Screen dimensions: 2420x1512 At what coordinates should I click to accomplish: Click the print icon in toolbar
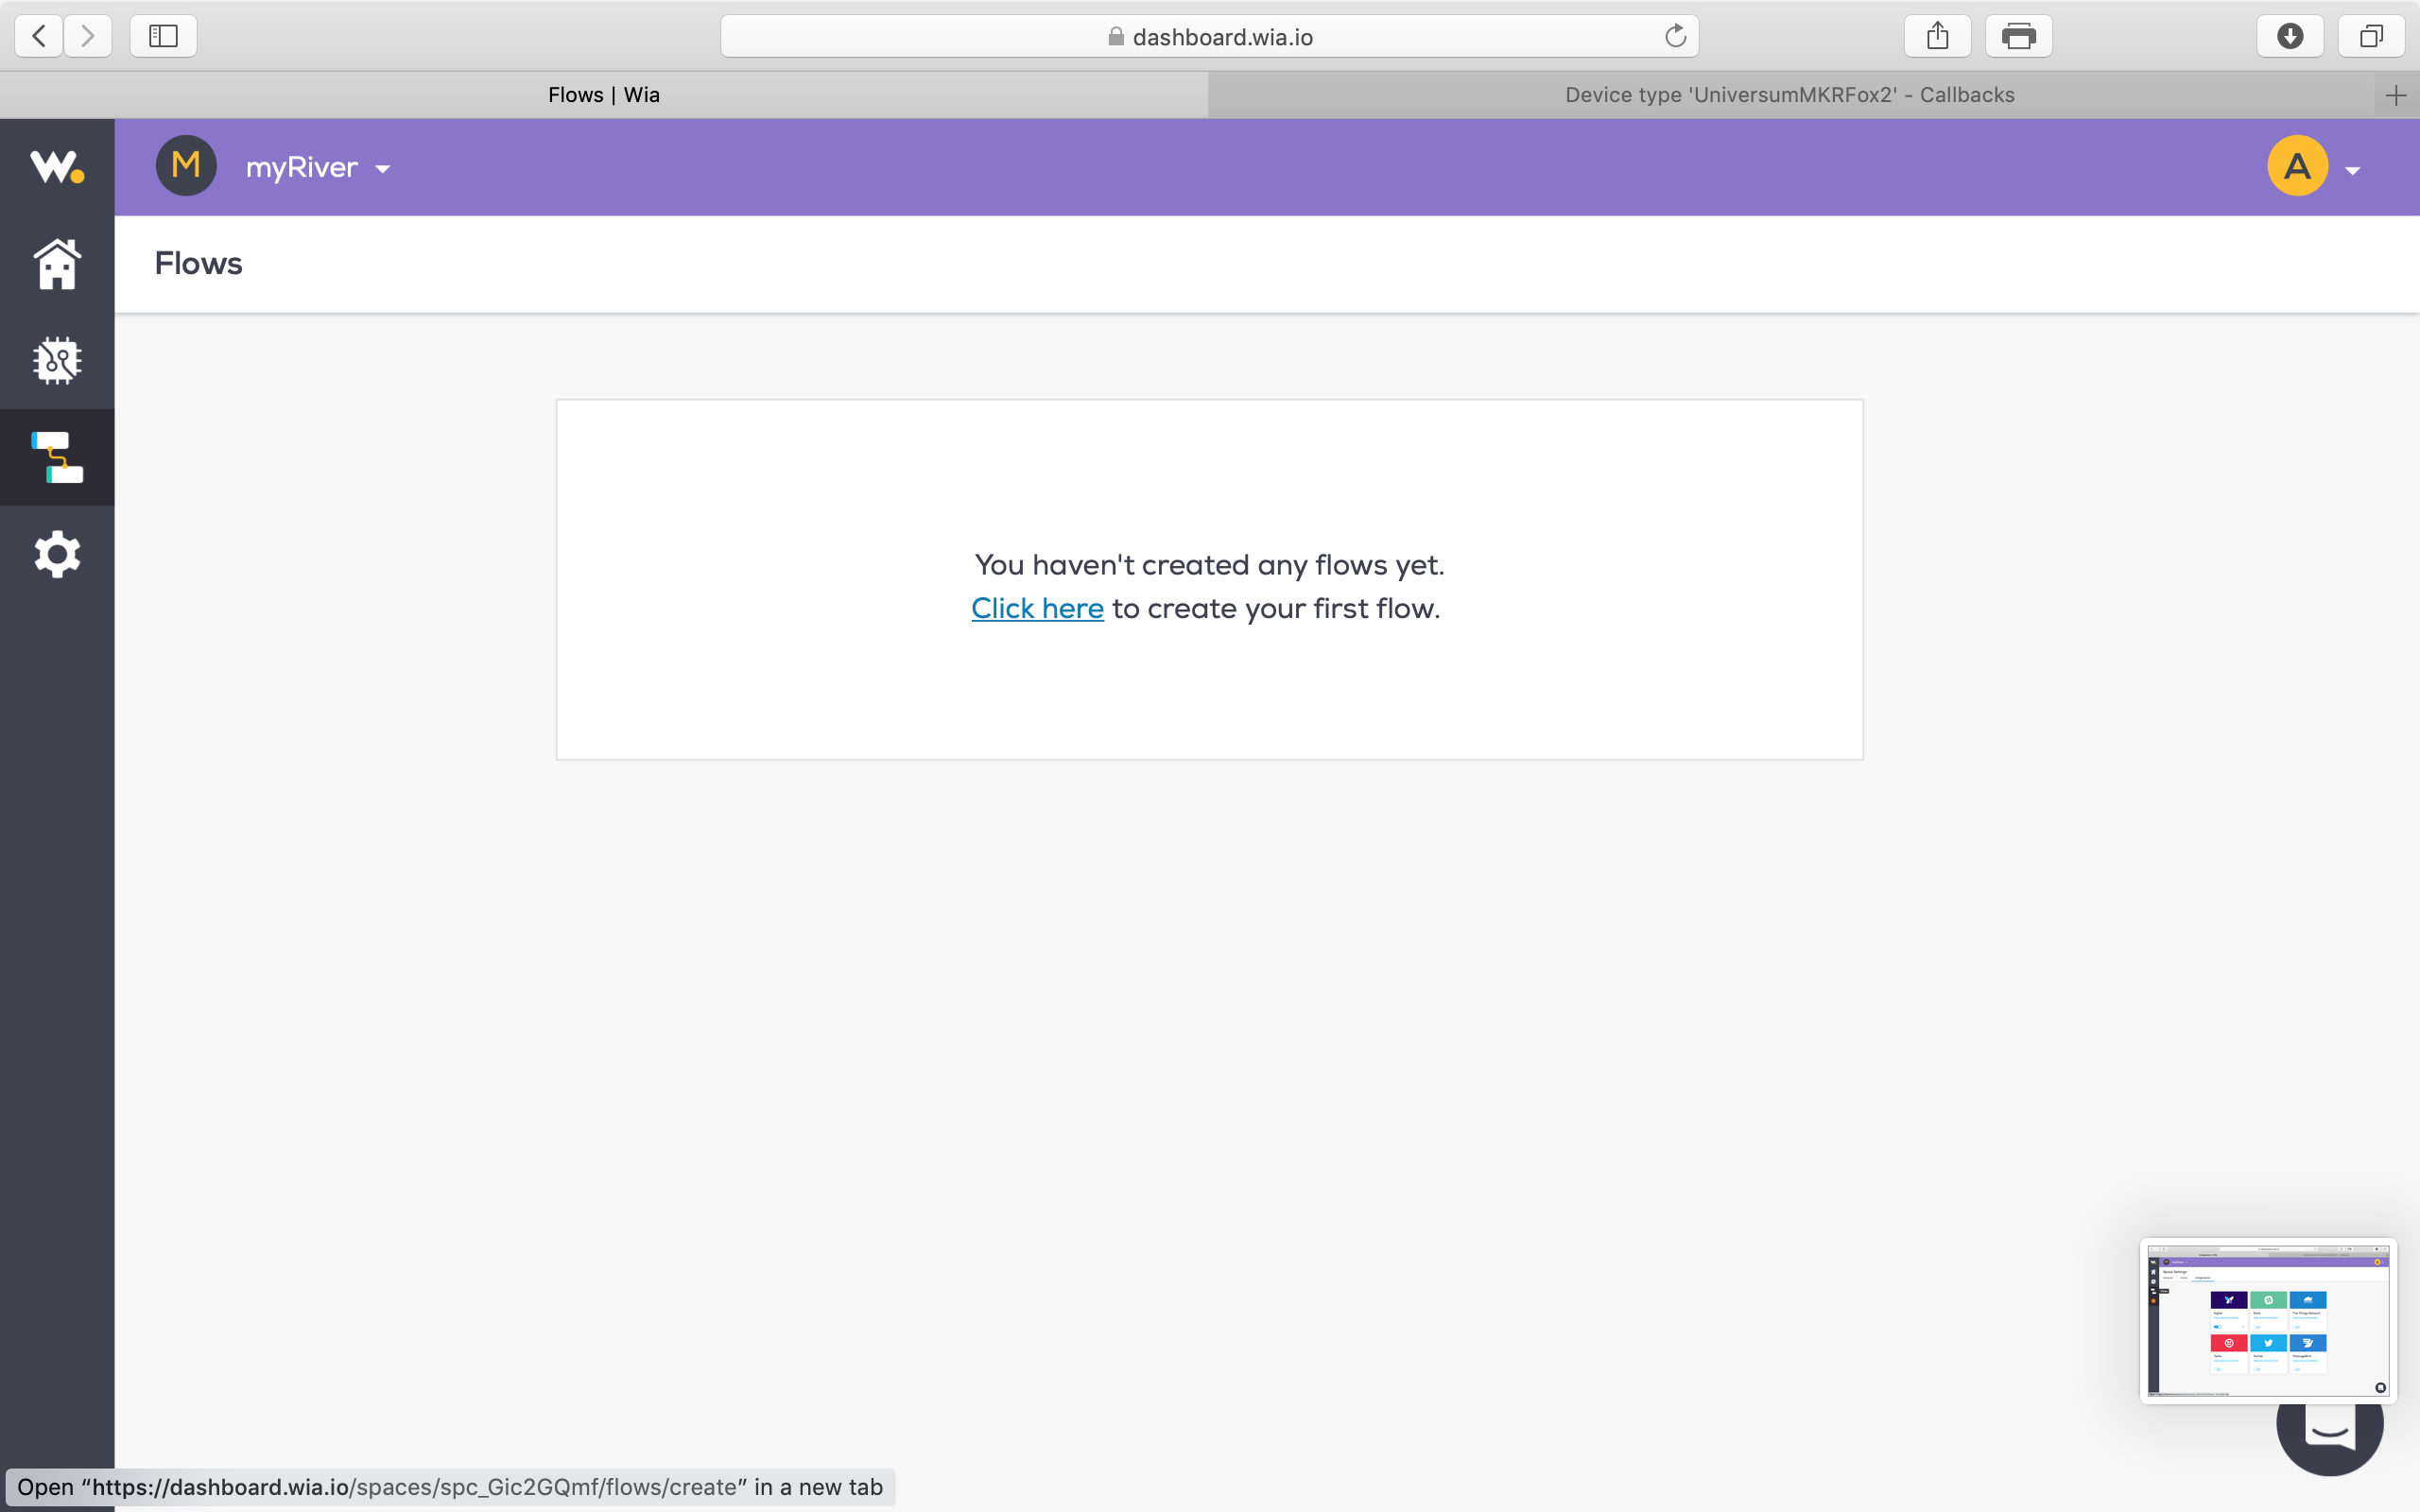(x=2018, y=37)
